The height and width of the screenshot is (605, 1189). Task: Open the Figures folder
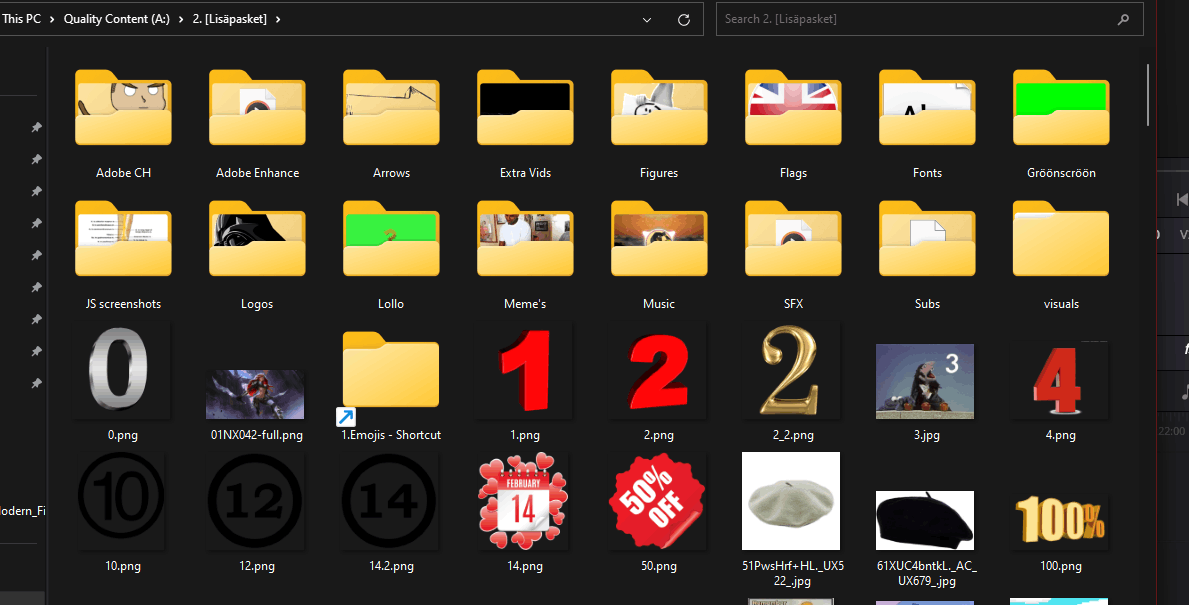pos(659,108)
